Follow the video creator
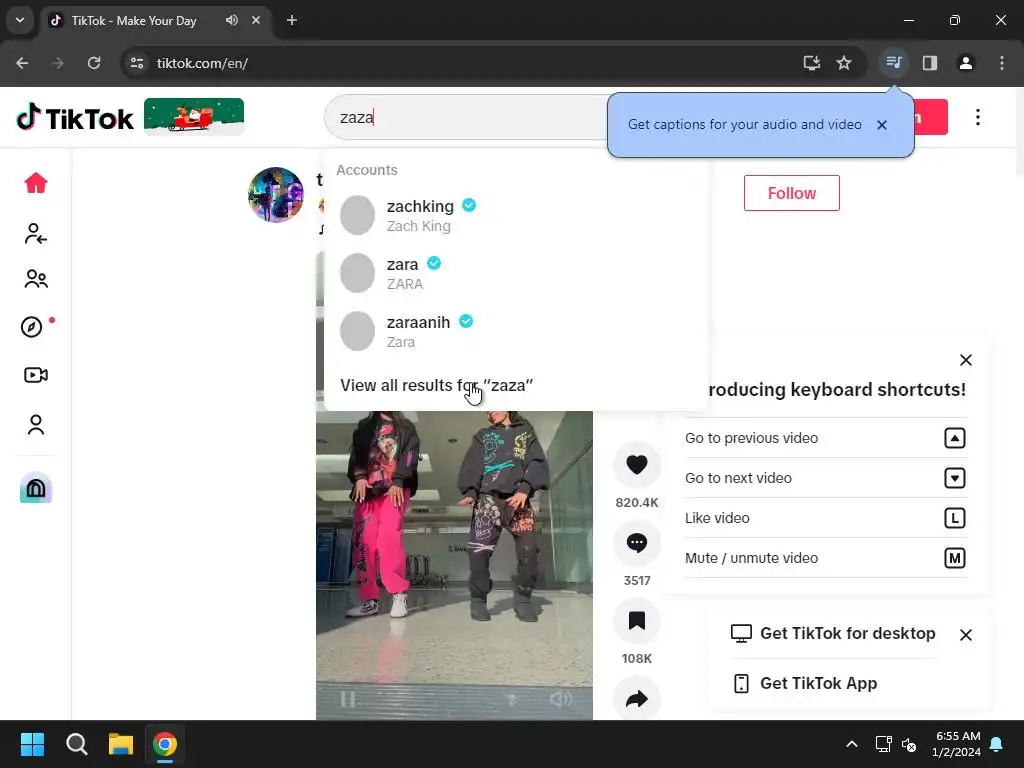This screenshot has width=1024, height=768. [x=792, y=193]
